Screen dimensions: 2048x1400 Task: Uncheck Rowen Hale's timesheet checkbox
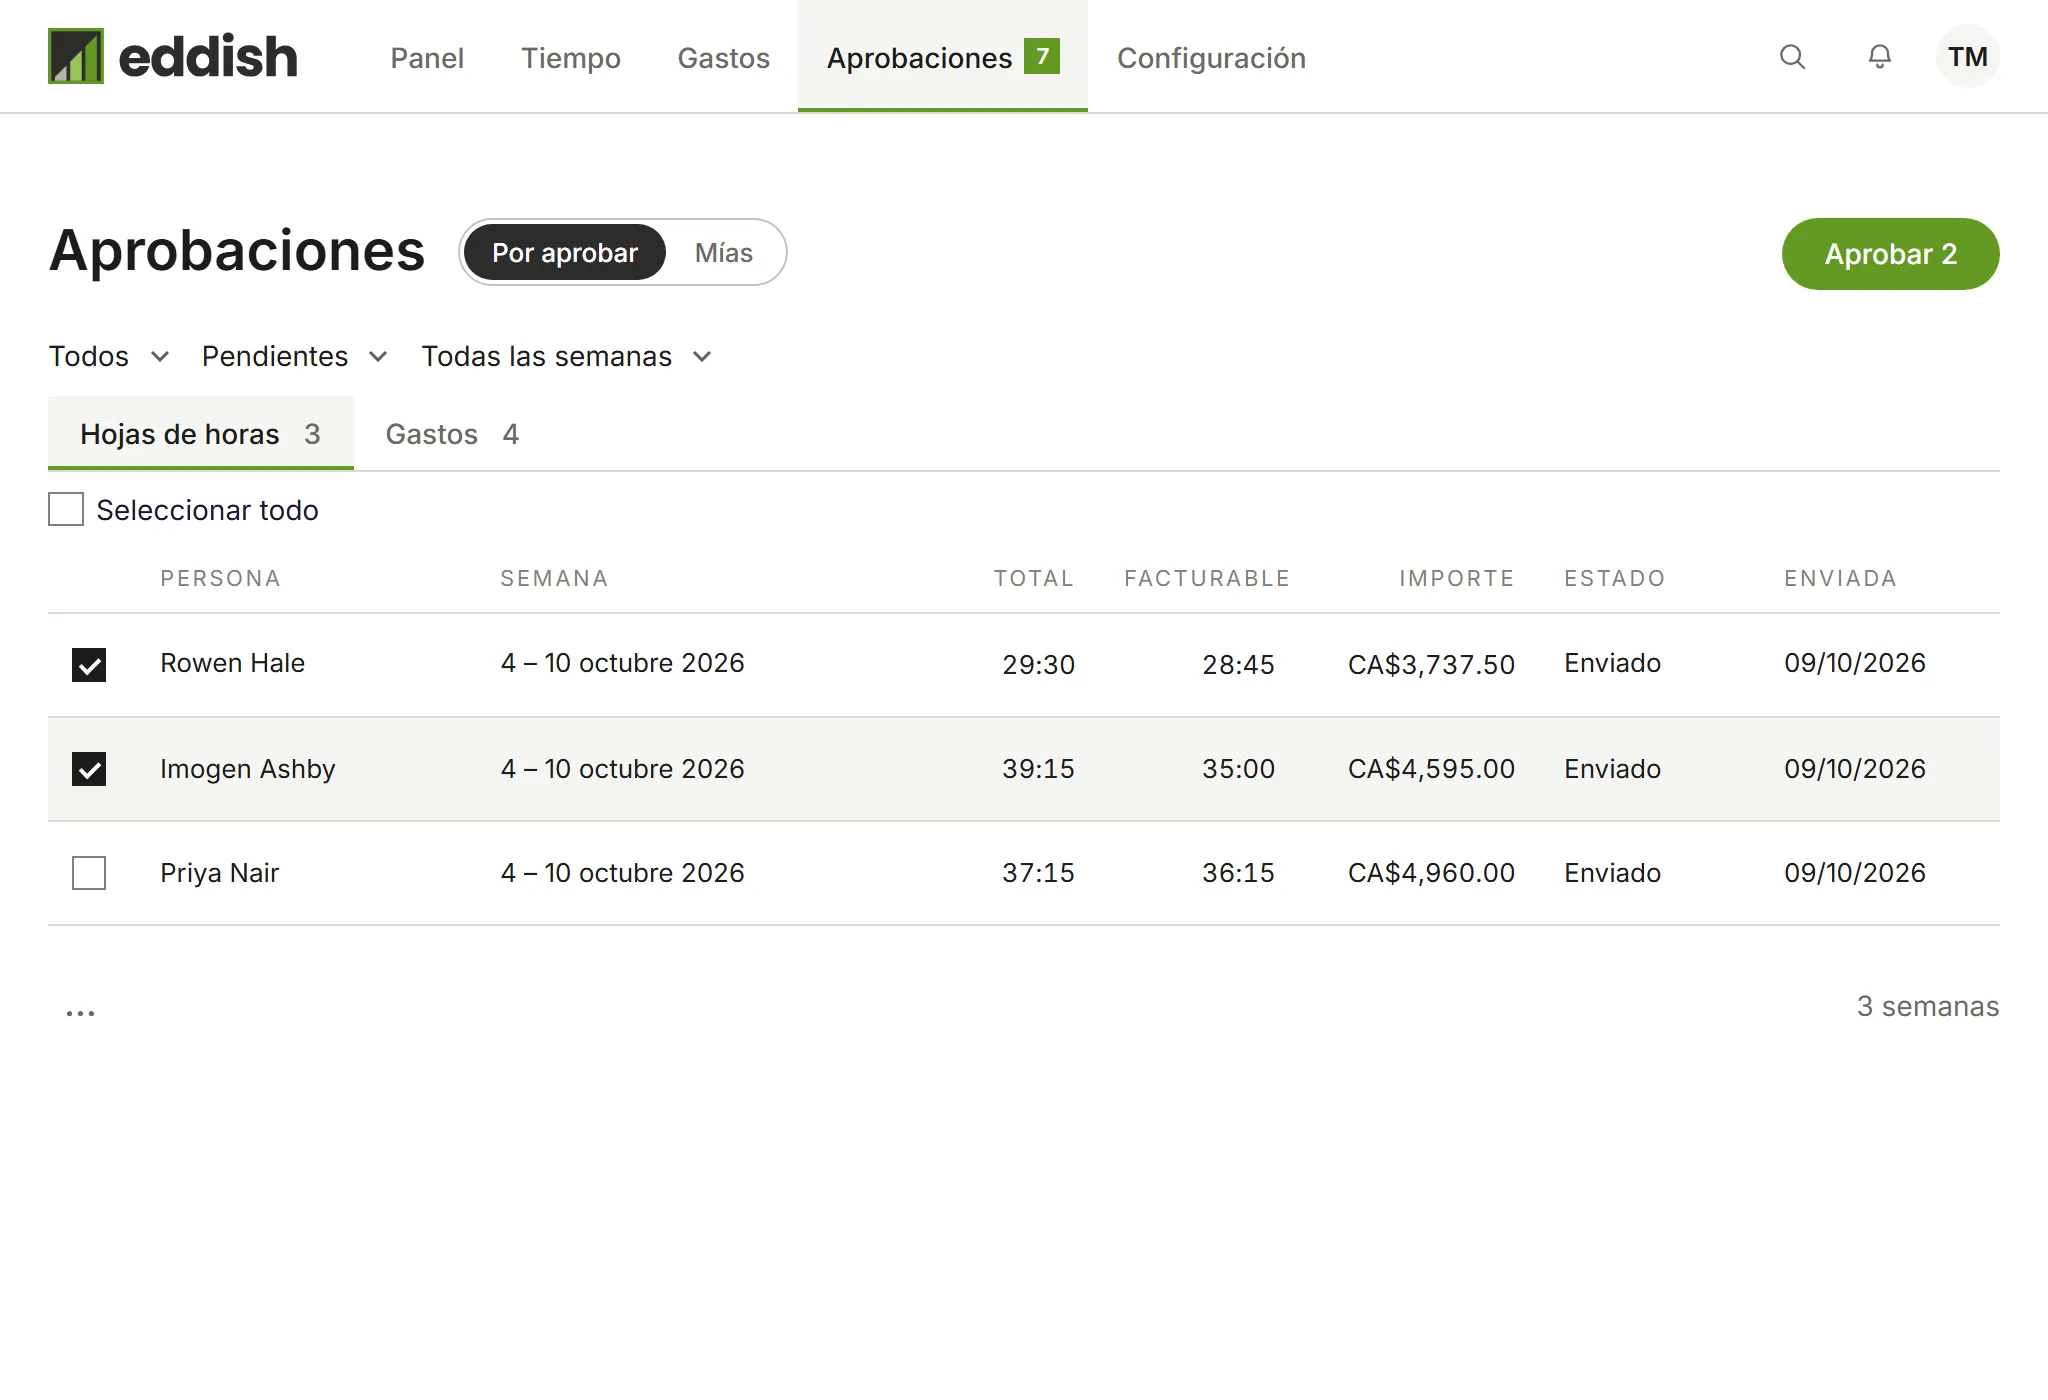[x=89, y=665]
